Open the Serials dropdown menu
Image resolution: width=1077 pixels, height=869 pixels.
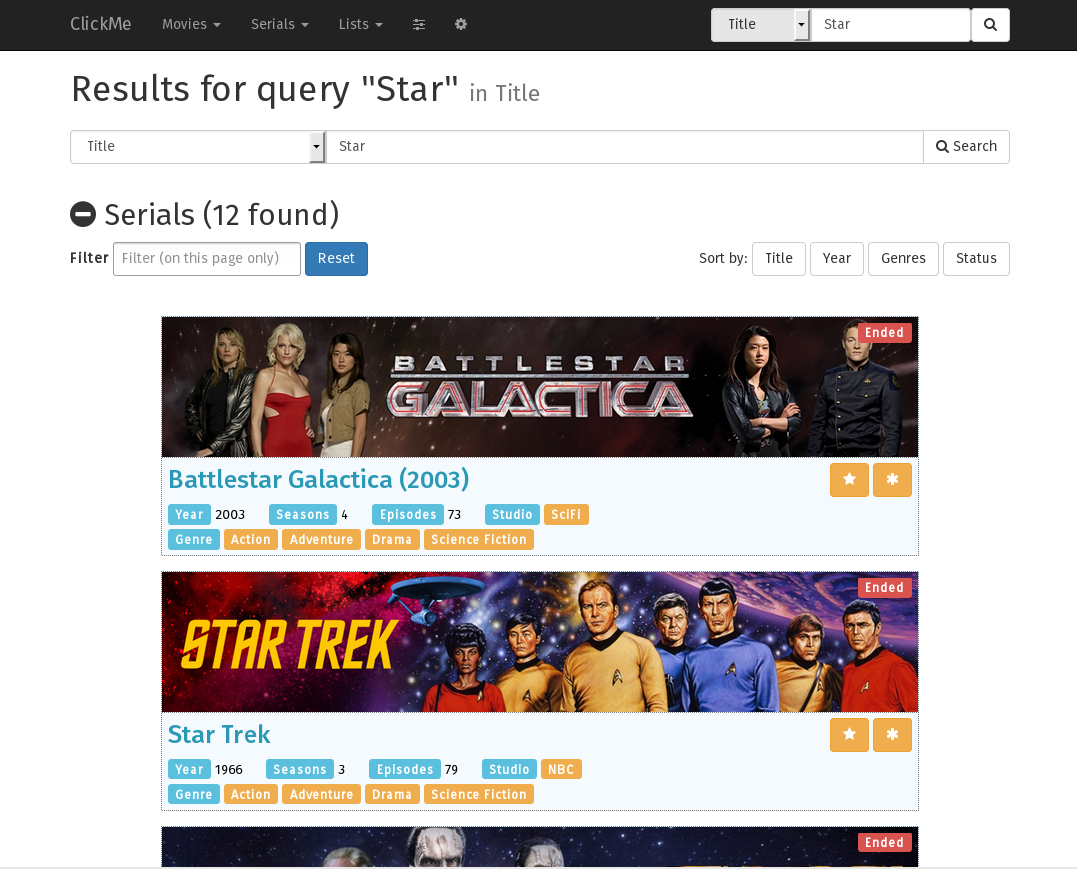tap(280, 25)
